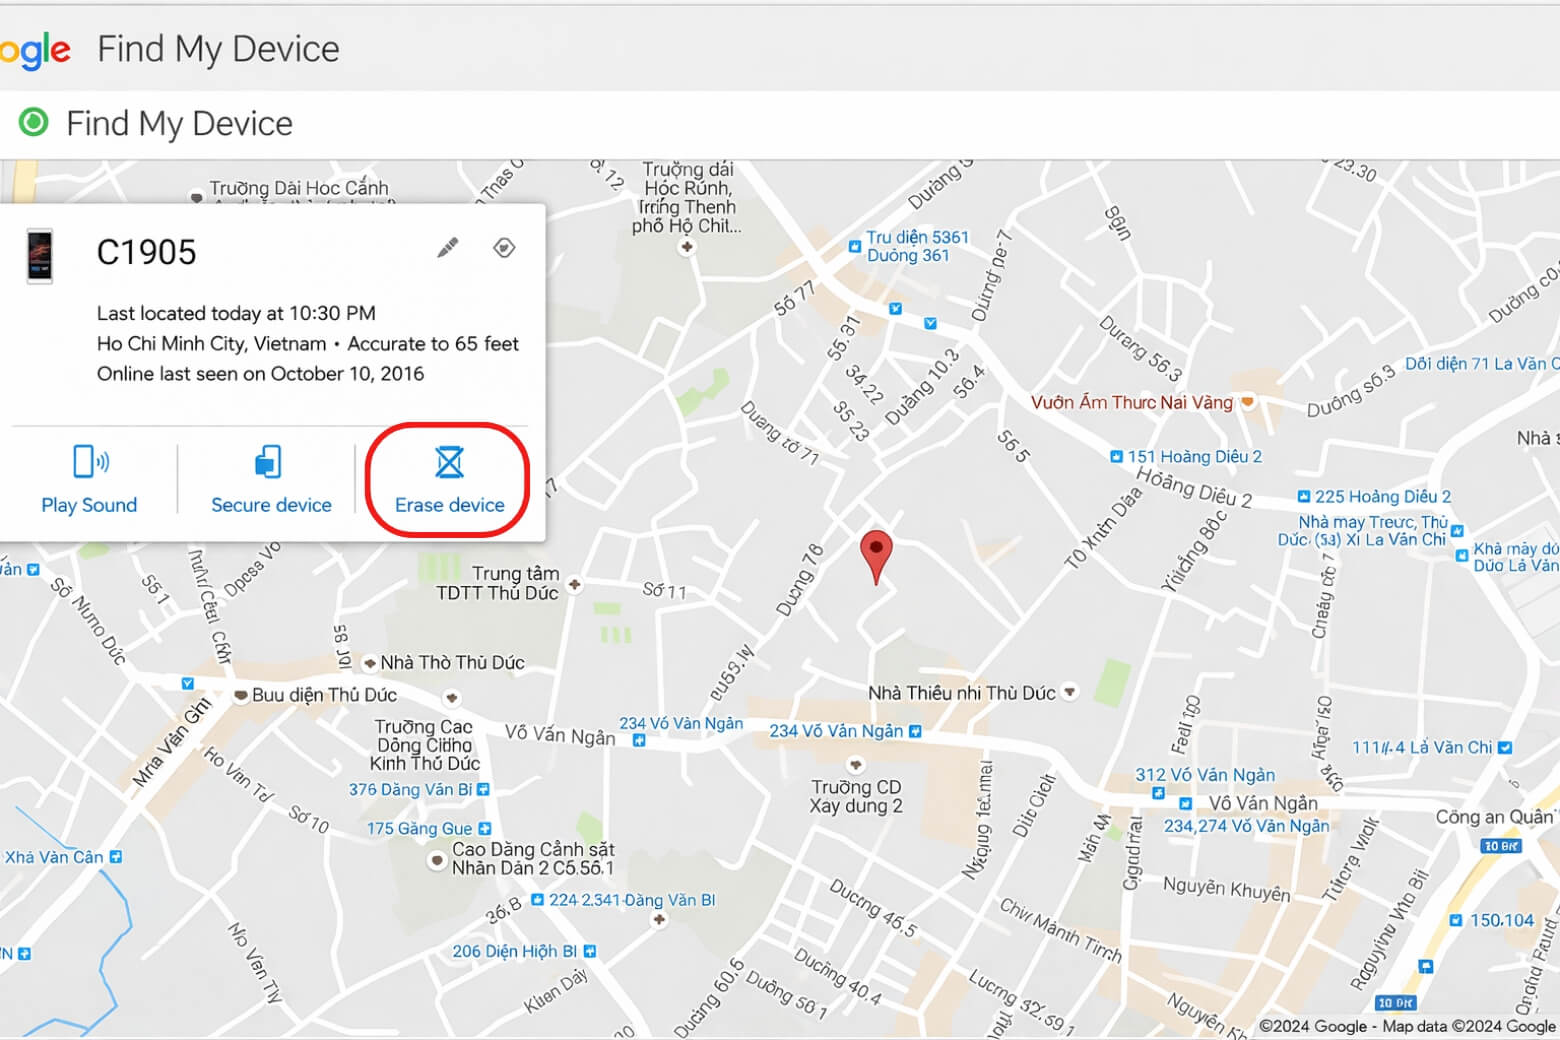Click the locate device icon beside the pencil
Screen dimensions: 1560x1040
tap(505, 247)
